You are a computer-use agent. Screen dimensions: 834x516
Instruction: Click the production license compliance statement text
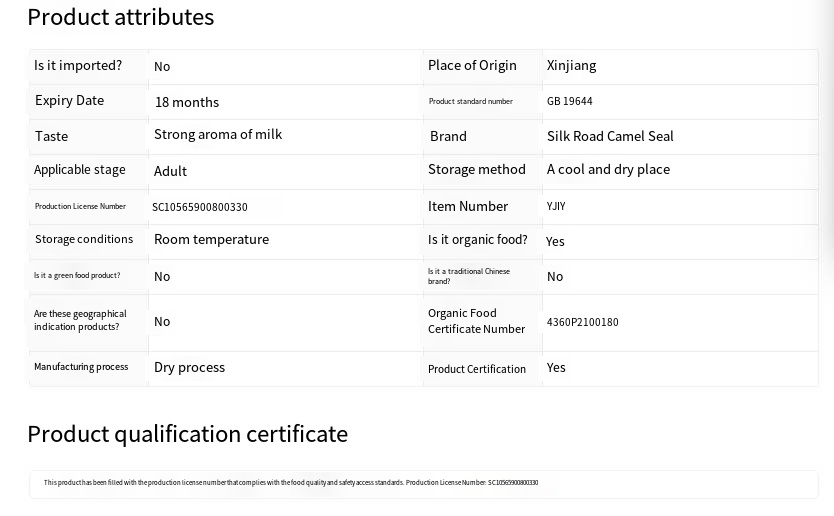tap(290, 483)
